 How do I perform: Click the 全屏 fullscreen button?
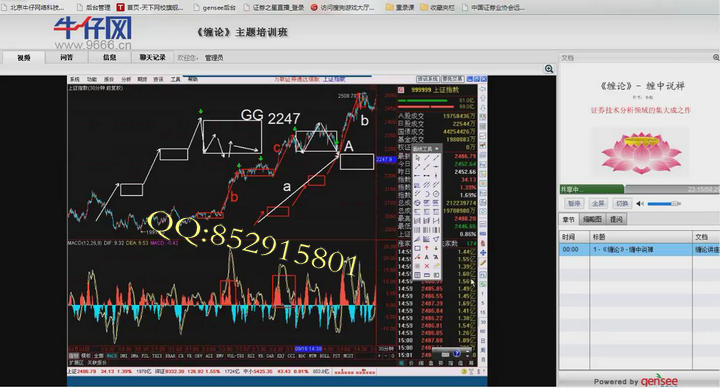click(x=598, y=203)
